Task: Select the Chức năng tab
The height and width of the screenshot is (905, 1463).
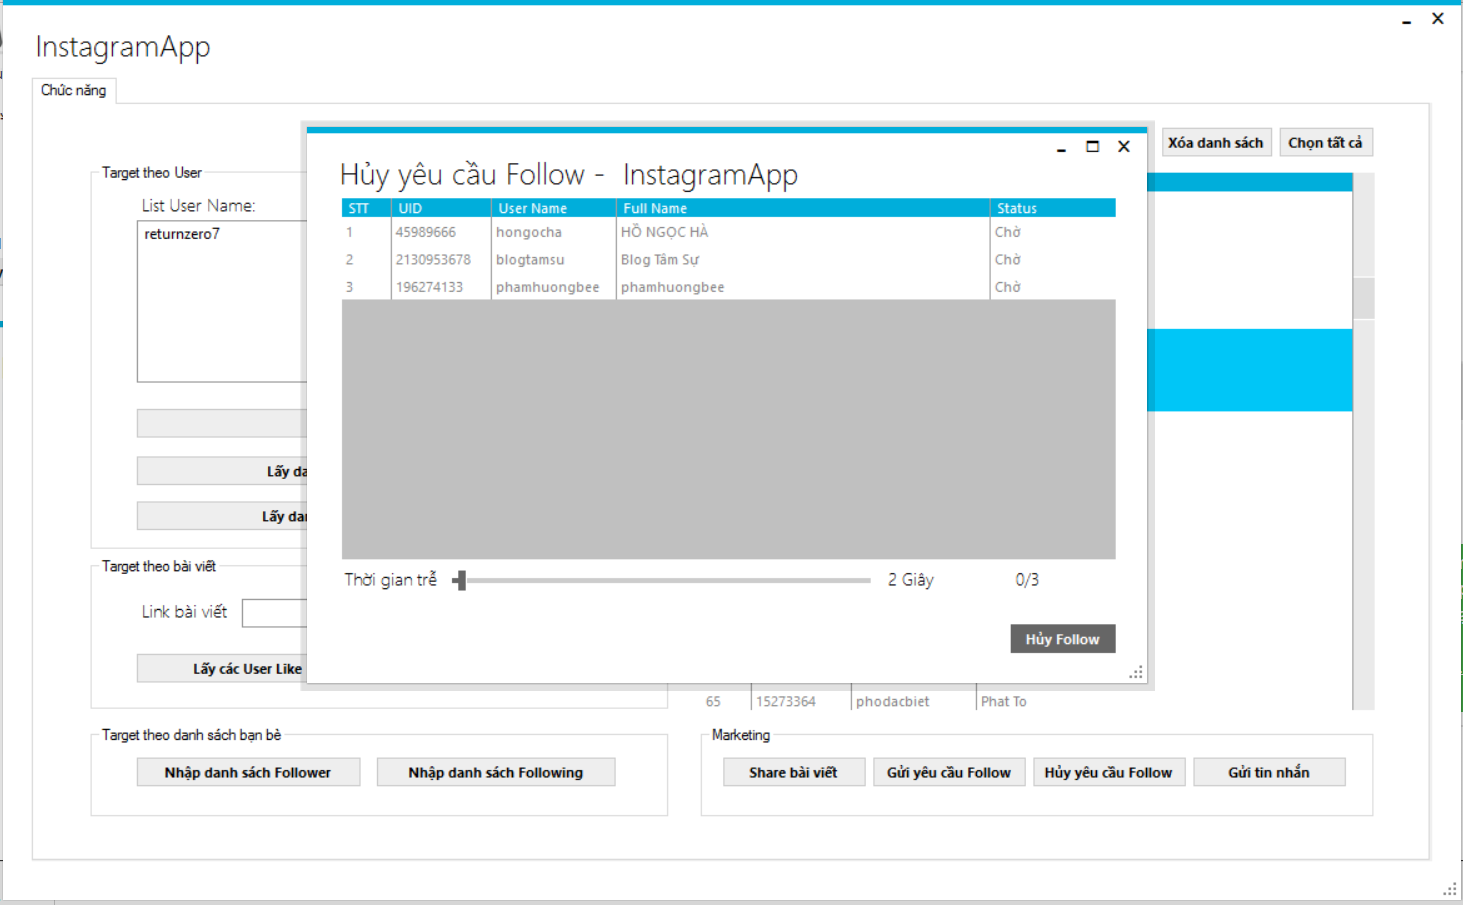Action: (x=74, y=90)
